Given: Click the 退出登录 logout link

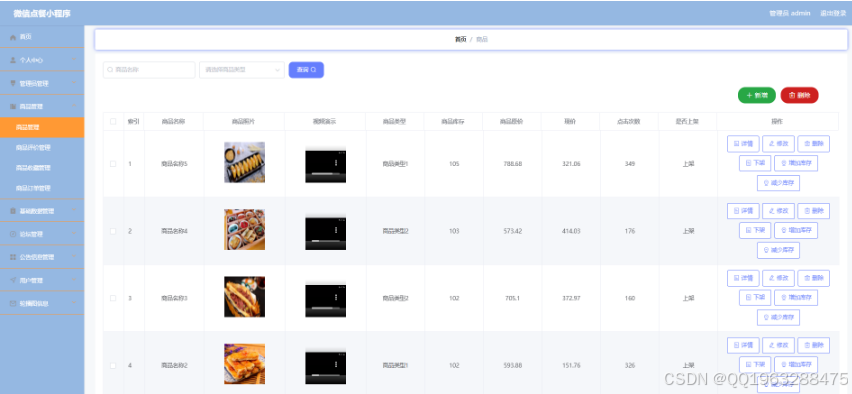Looking at the screenshot, I should coord(833,13).
